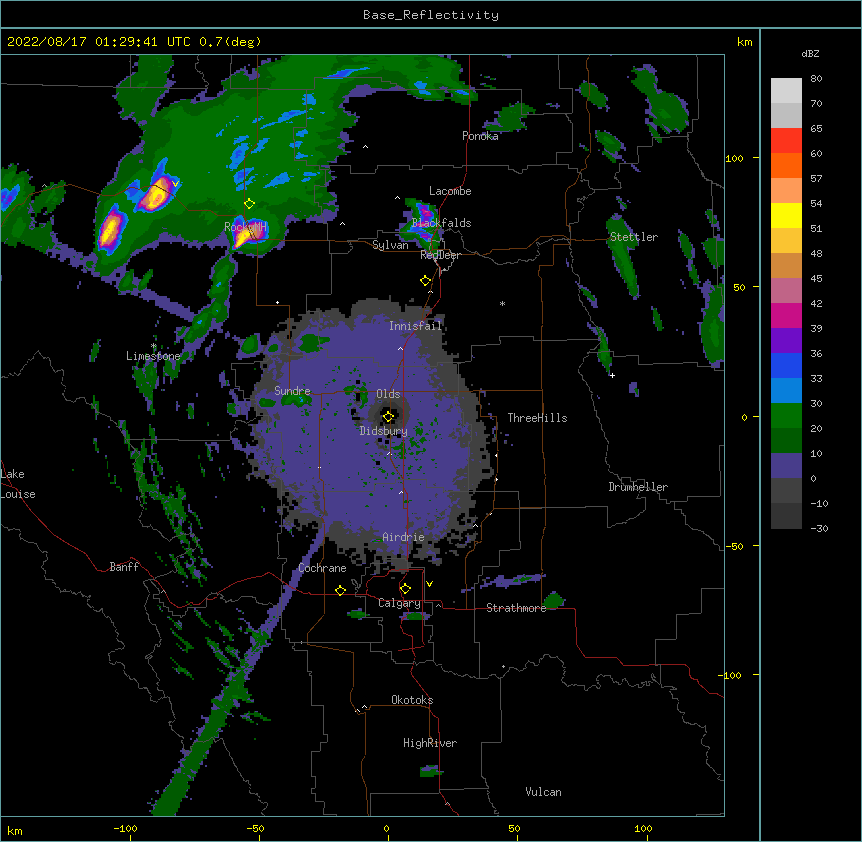Click the dBZ legend heading
862x842 pixels.
pyautogui.click(x=810, y=54)
